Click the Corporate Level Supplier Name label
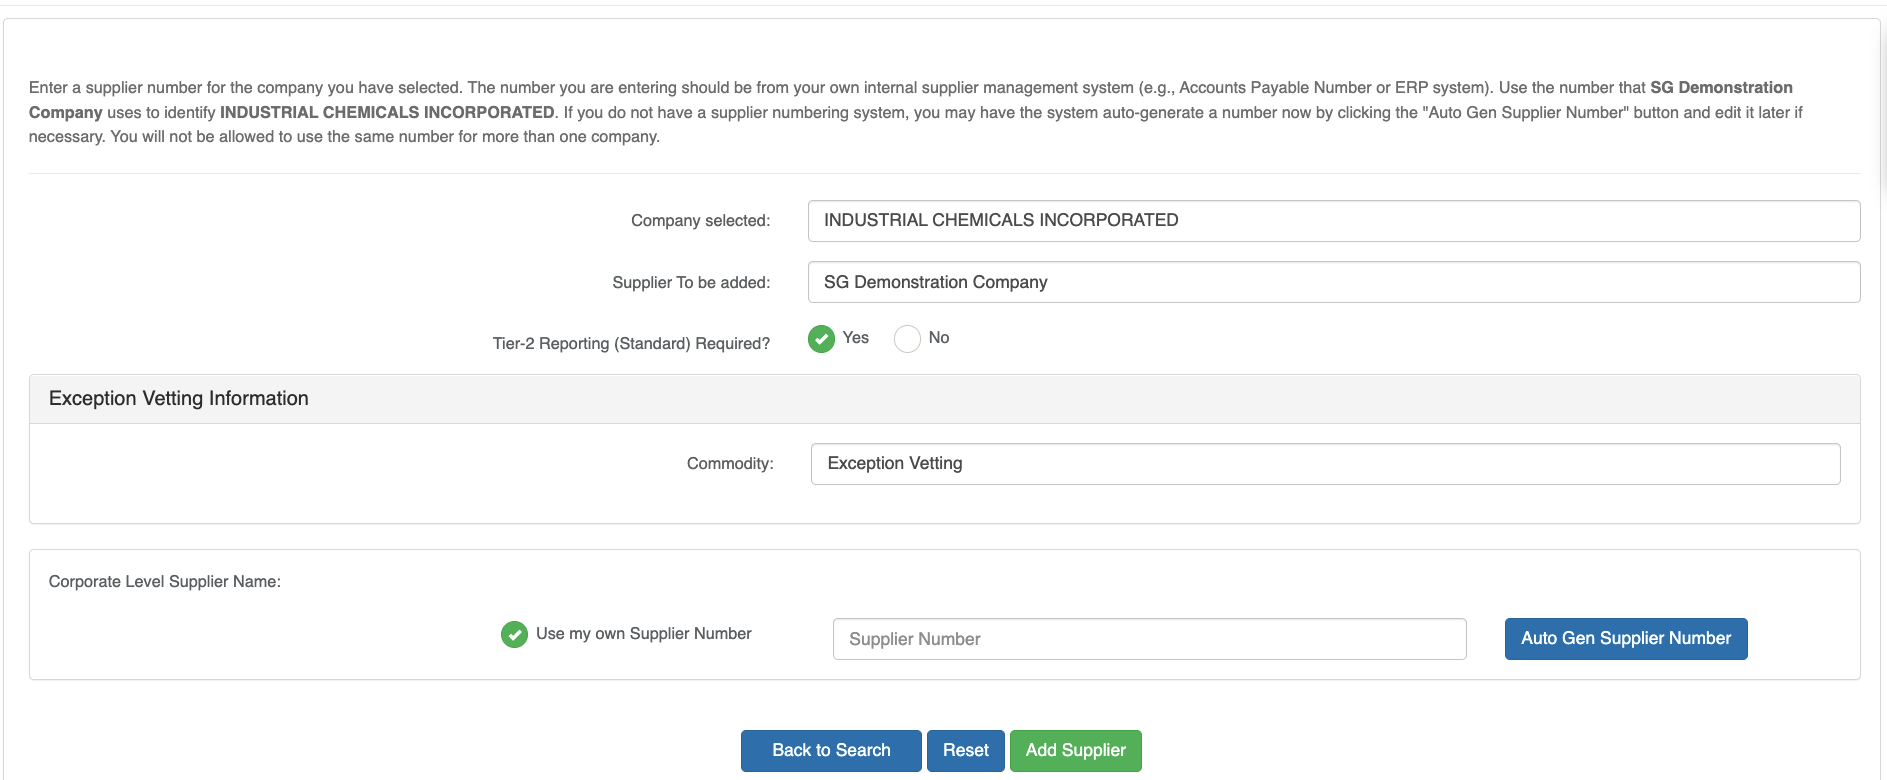 coord(165,582)
